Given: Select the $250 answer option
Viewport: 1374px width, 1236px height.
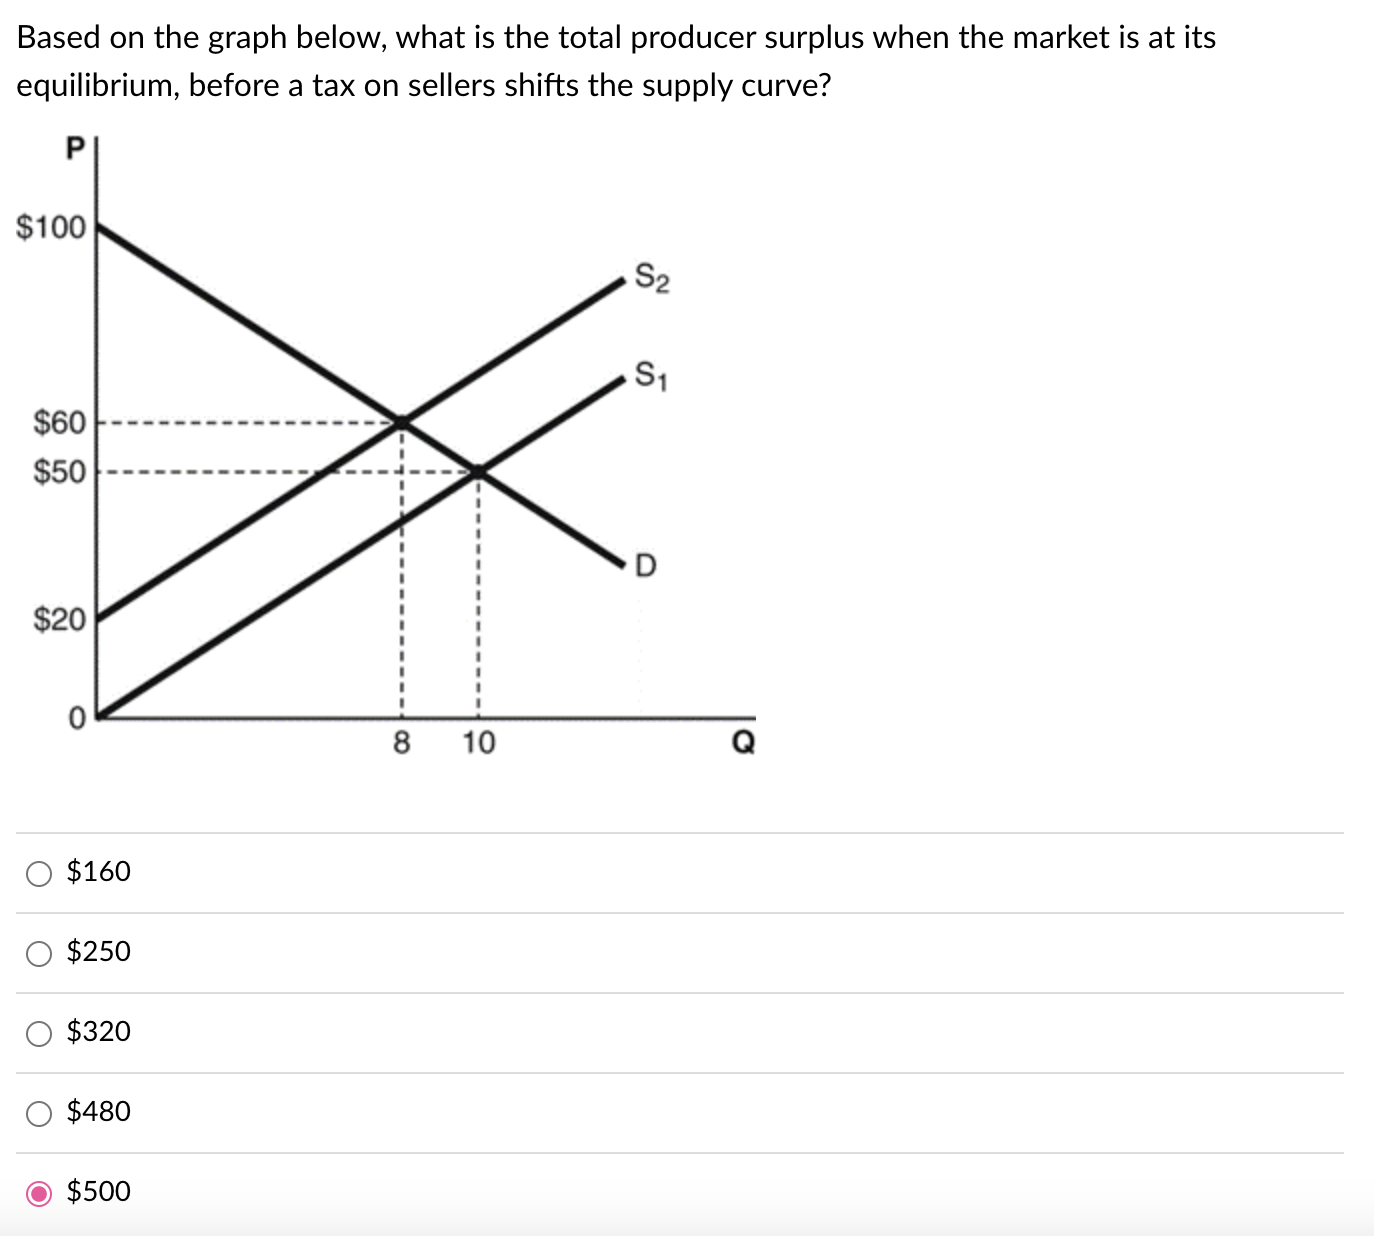Looking at the screenshot, I should coord(38,953).
